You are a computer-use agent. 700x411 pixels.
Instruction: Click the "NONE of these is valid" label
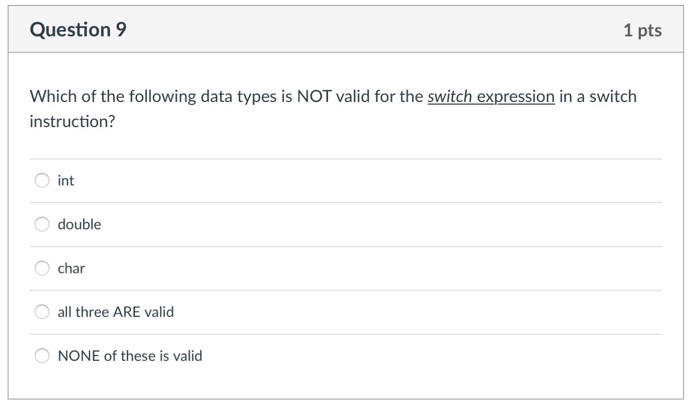(x=130, y=356)
